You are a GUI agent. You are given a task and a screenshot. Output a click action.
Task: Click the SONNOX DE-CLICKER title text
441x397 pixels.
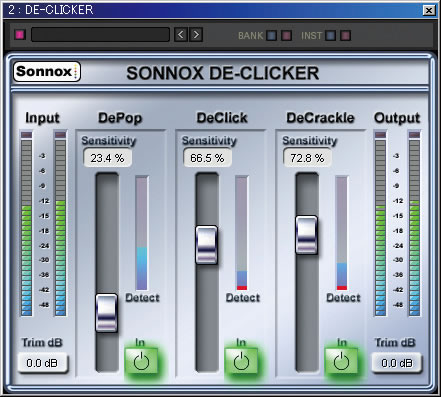[223, 73]
